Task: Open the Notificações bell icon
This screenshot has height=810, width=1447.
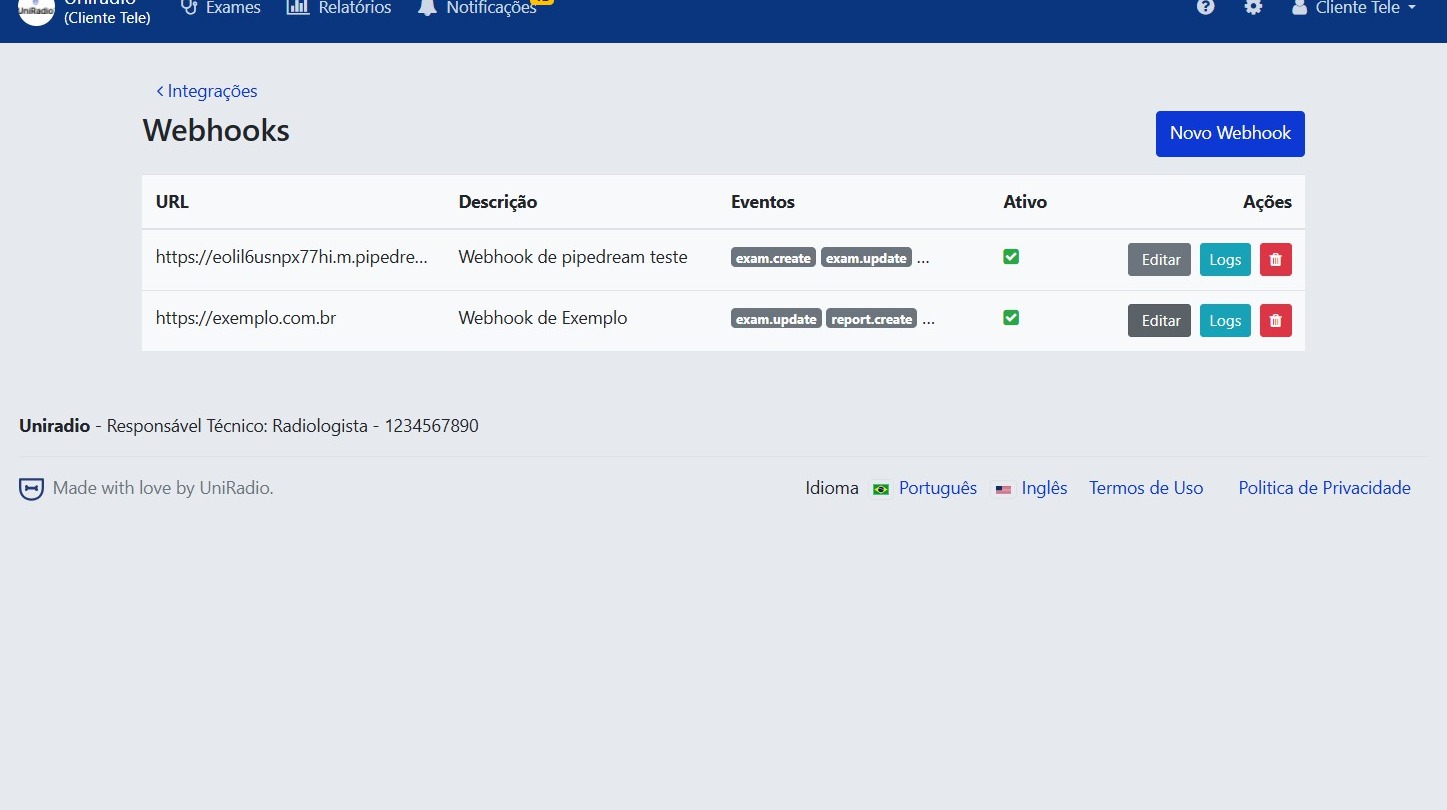Action: tap(428, 8)
